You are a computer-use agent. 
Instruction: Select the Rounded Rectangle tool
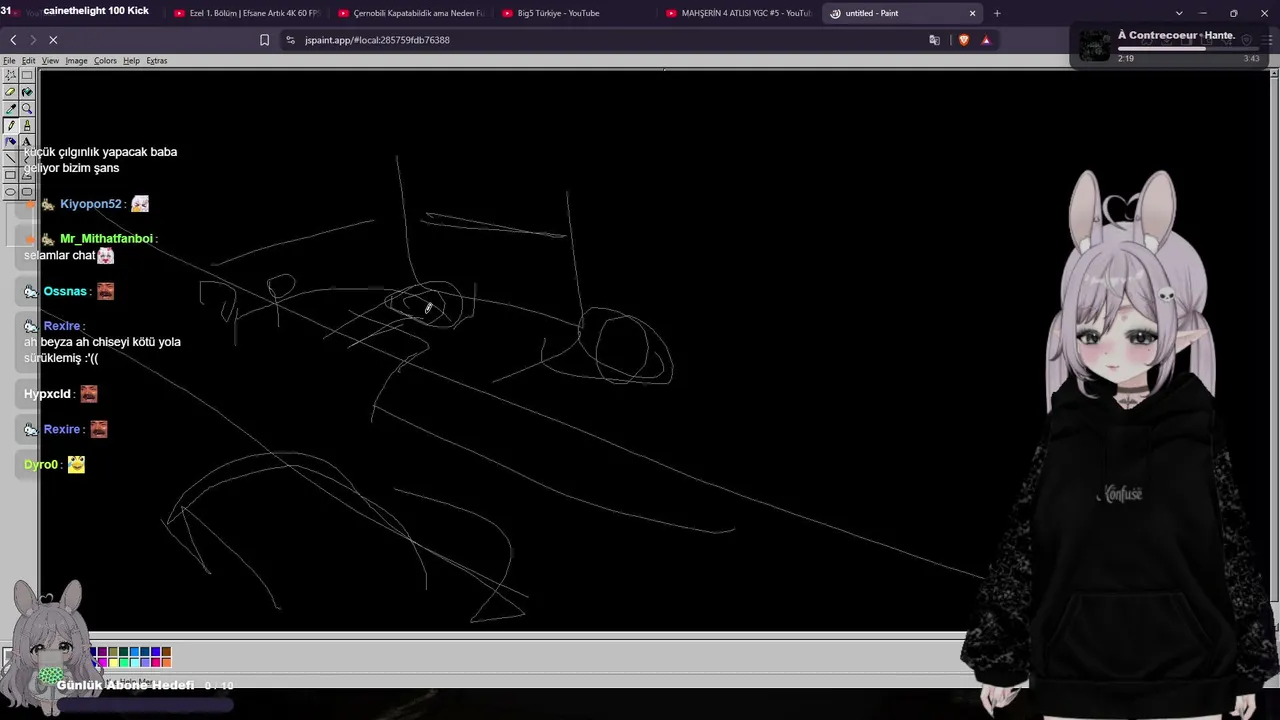coord(27,192)
